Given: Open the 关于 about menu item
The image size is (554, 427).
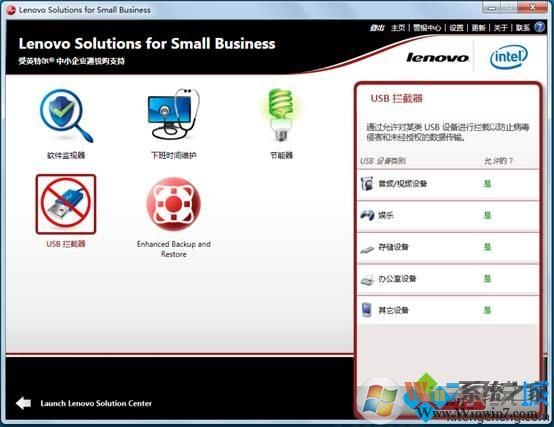Looking at the screenshot, I should point(500,28).
